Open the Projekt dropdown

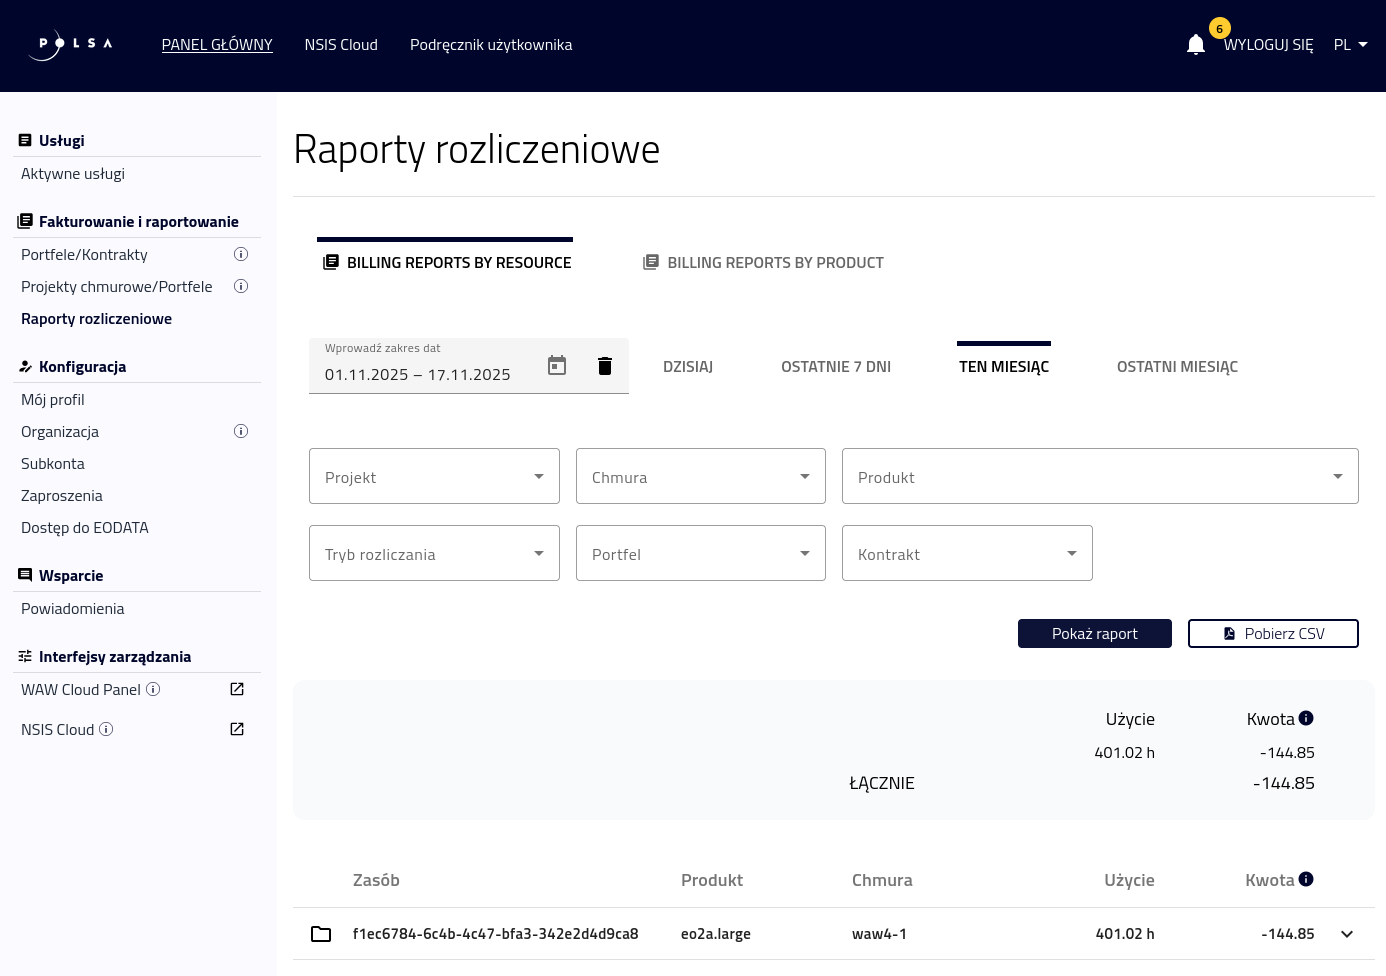(434, 477)
